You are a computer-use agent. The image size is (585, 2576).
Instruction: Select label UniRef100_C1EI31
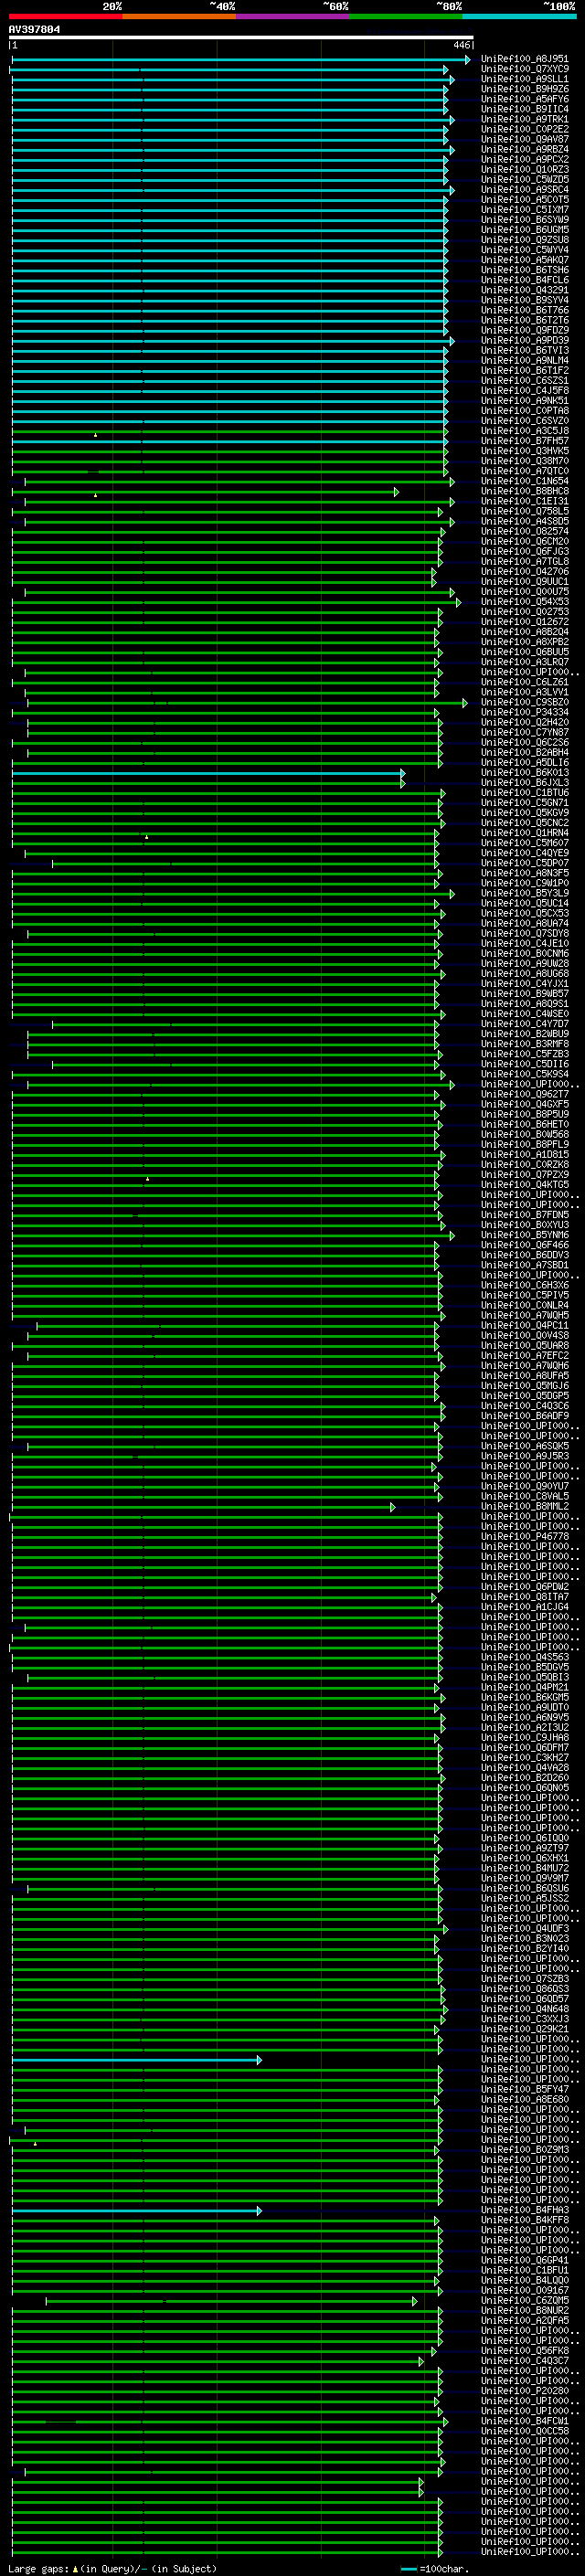[524, 502]
